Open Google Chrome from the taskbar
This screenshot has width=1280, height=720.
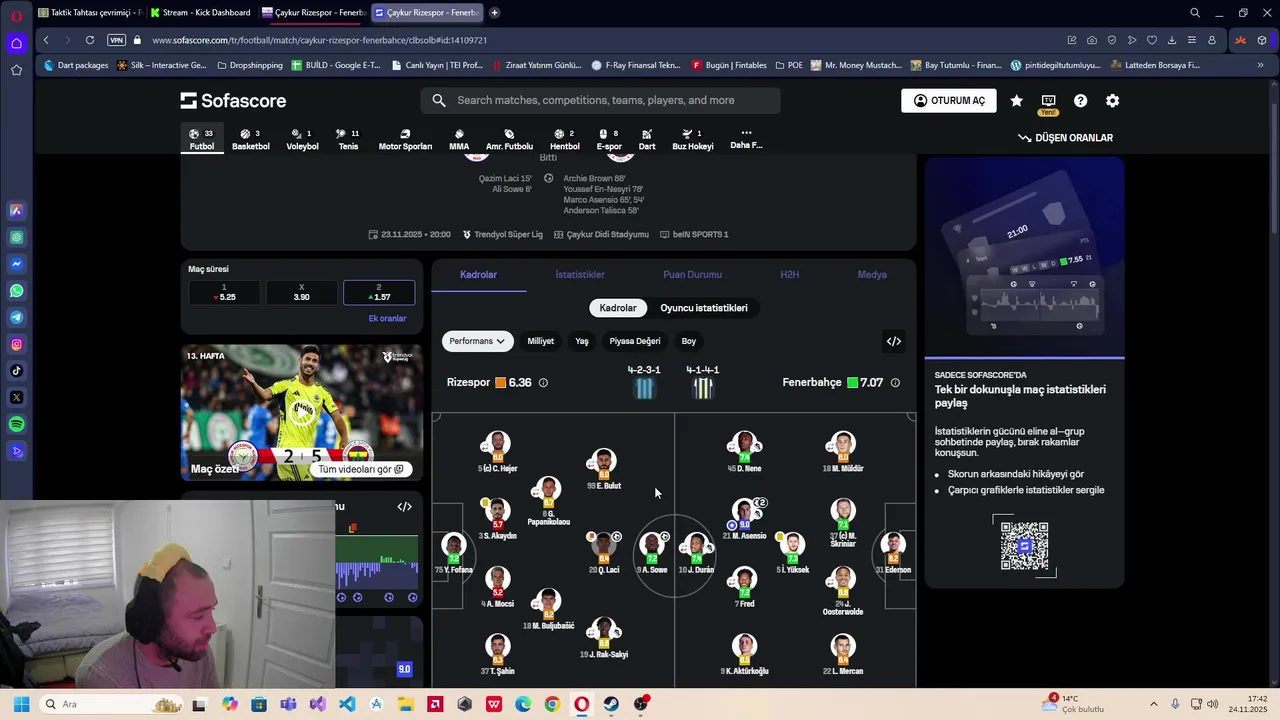click(552, 704)
